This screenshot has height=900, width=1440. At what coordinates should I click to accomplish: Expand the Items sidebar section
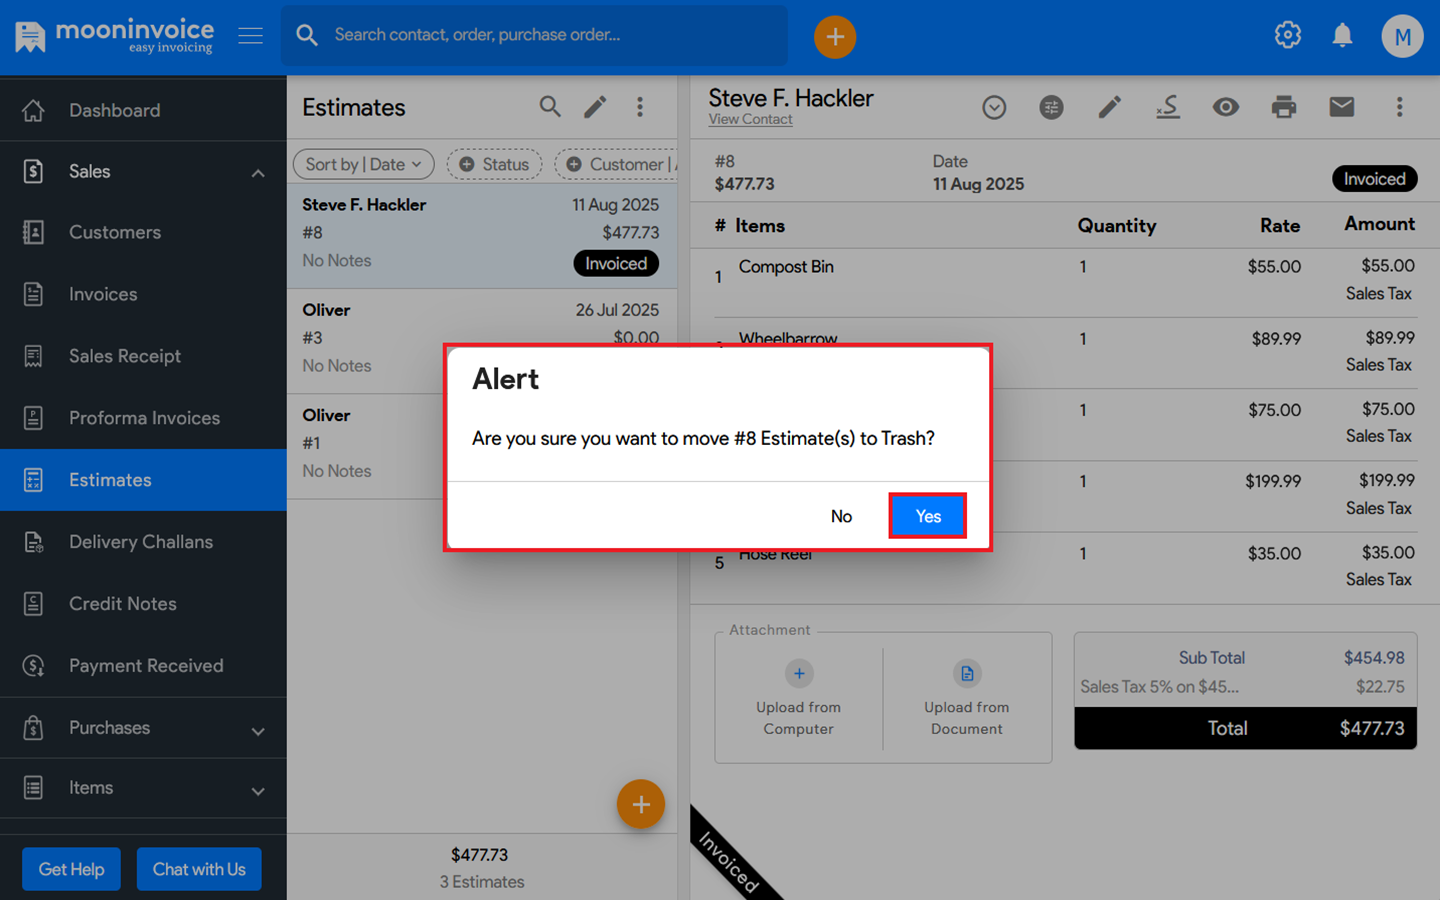pyautogui.click(x=258, y=790)
